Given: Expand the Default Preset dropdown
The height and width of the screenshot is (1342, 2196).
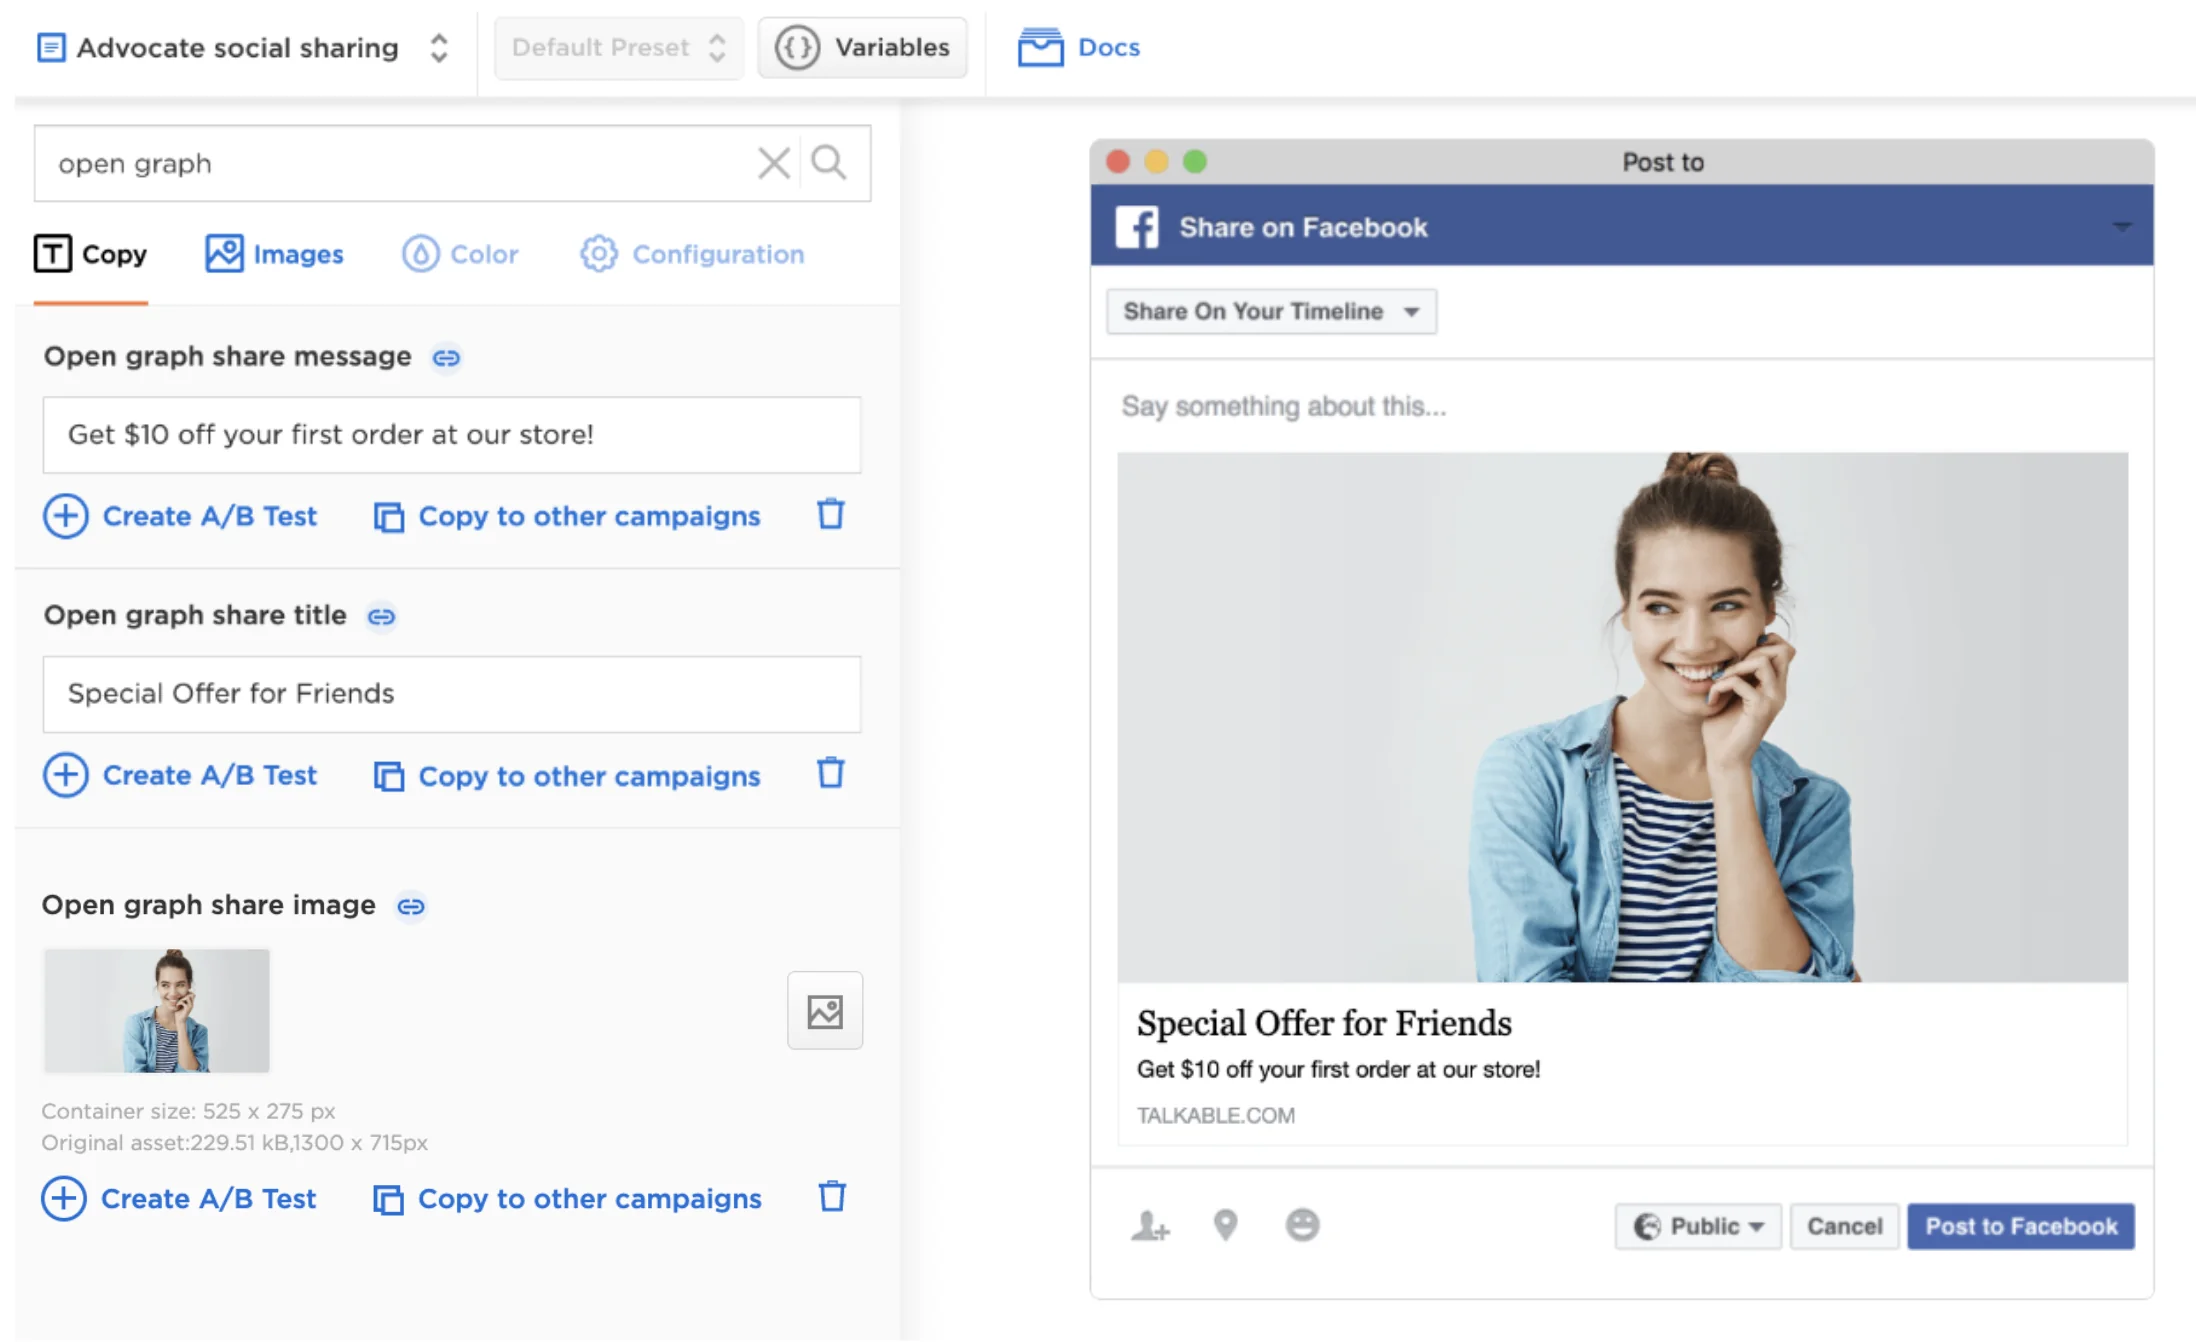Looking at the screenshot, I should 618,47.
